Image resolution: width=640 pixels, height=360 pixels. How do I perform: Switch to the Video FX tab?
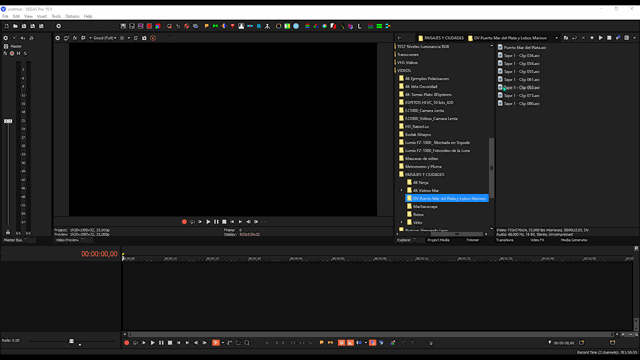(537, 240)
